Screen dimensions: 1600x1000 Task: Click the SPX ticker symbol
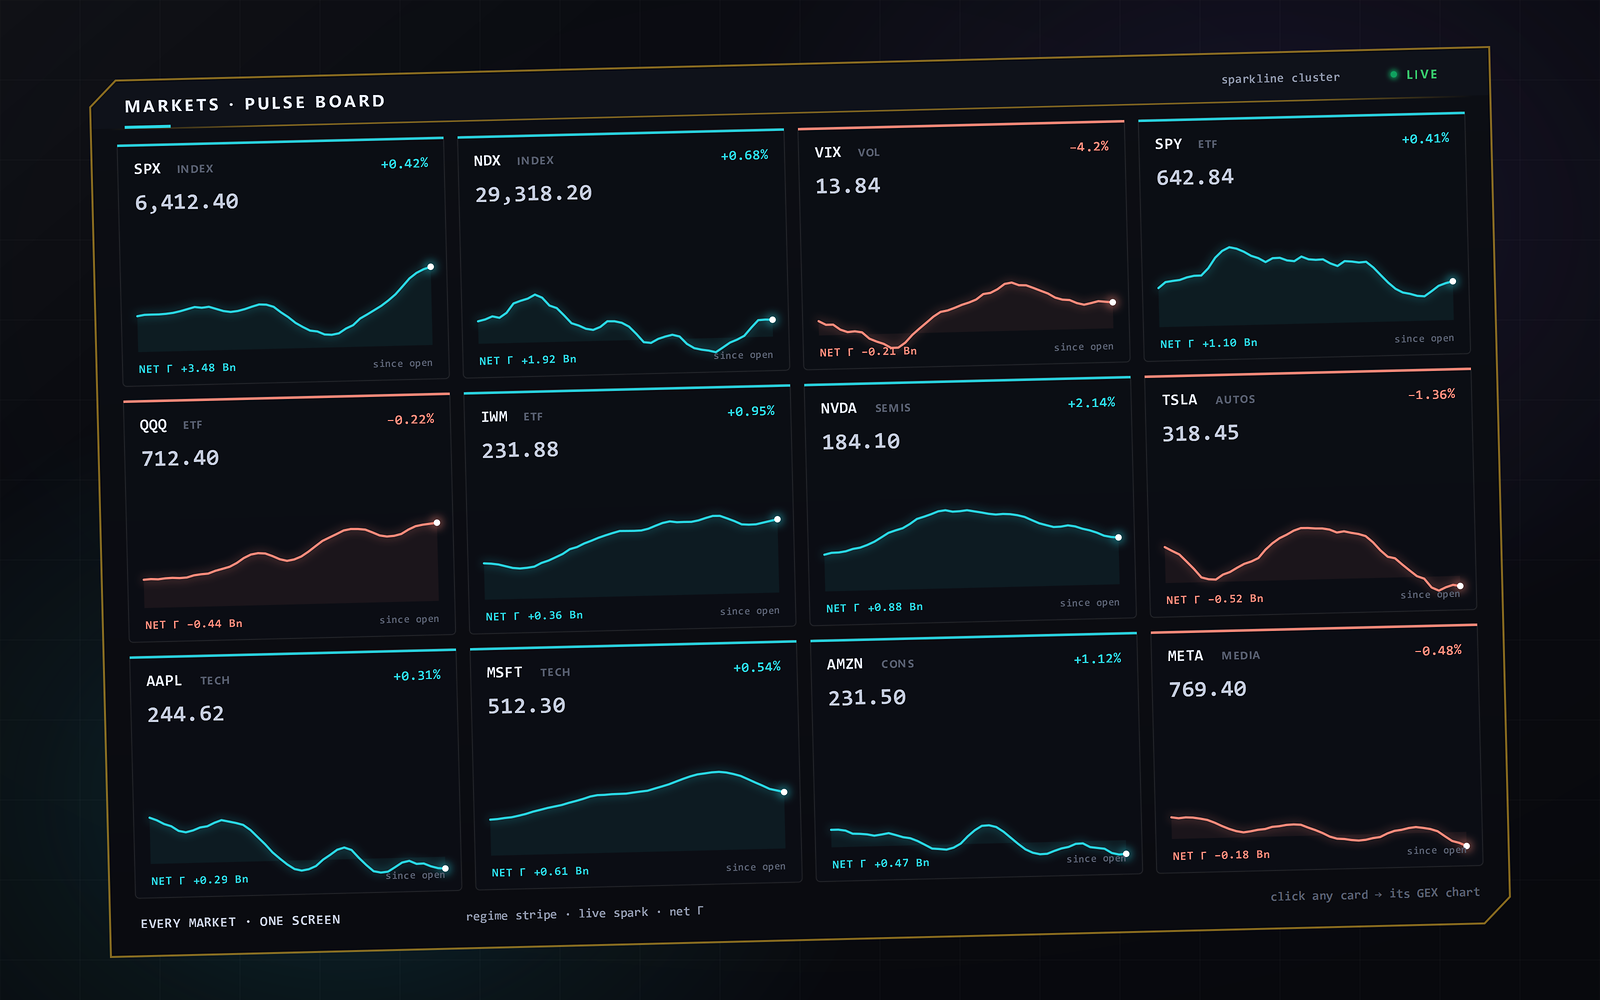[x=147, y=169]
